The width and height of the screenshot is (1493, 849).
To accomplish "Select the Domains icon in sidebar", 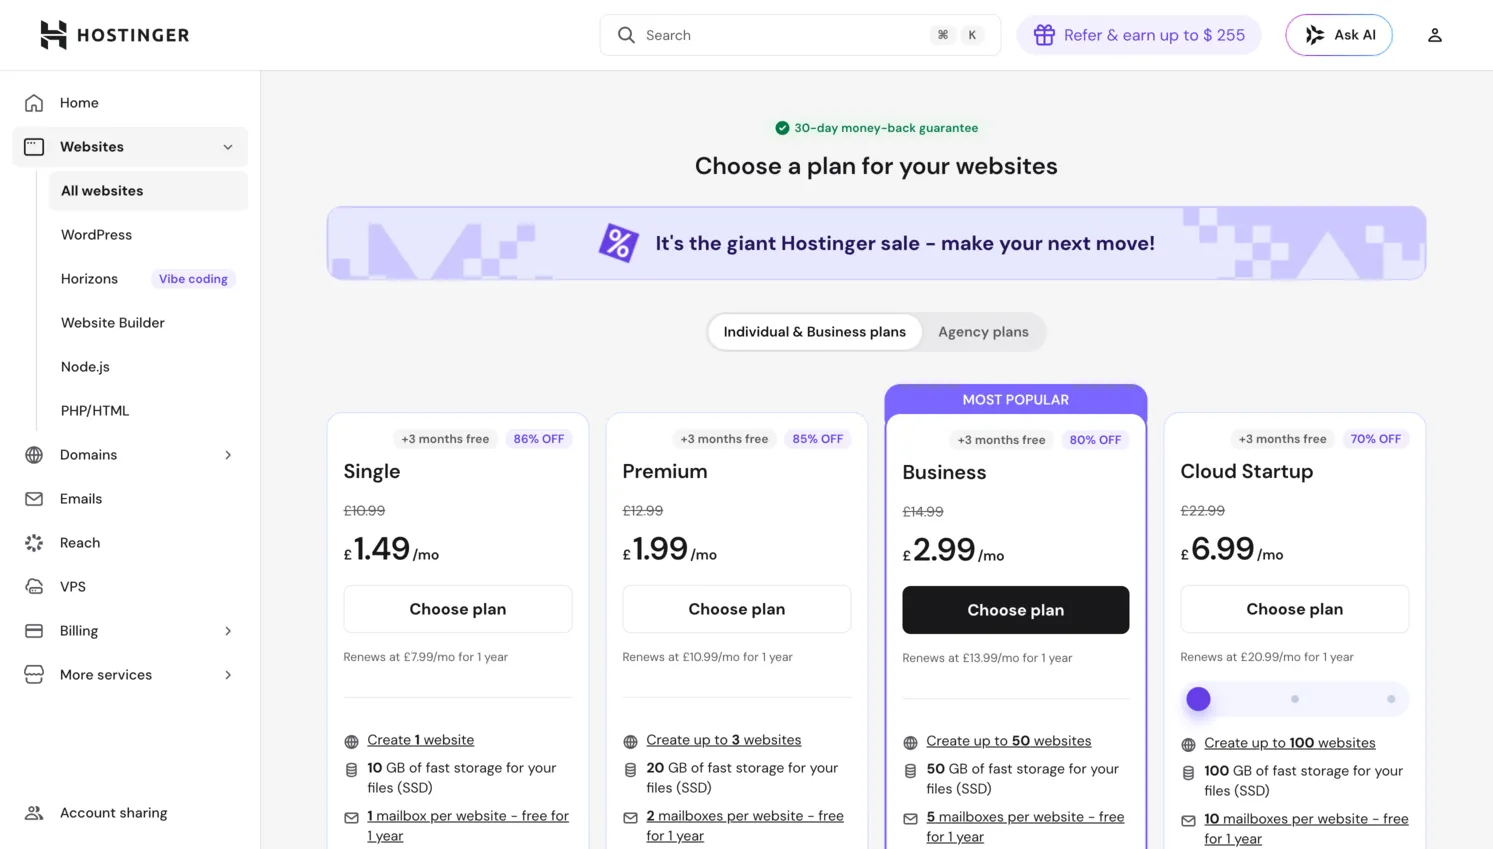I will [x=33, y=454].
